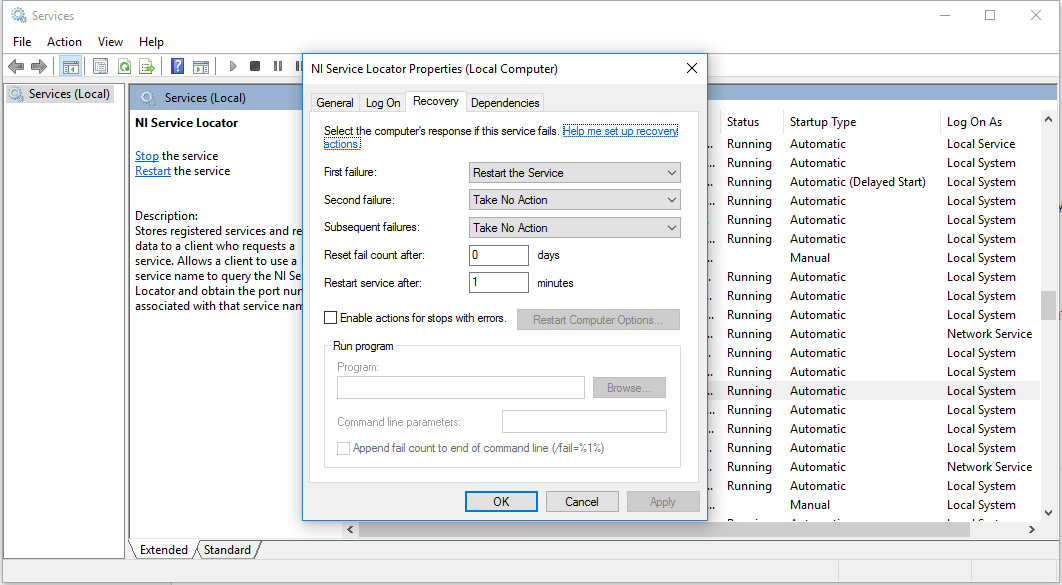Click the Cancel button
The height and width of the screenshot is (585, 1062).
click(x=582, y=502)
